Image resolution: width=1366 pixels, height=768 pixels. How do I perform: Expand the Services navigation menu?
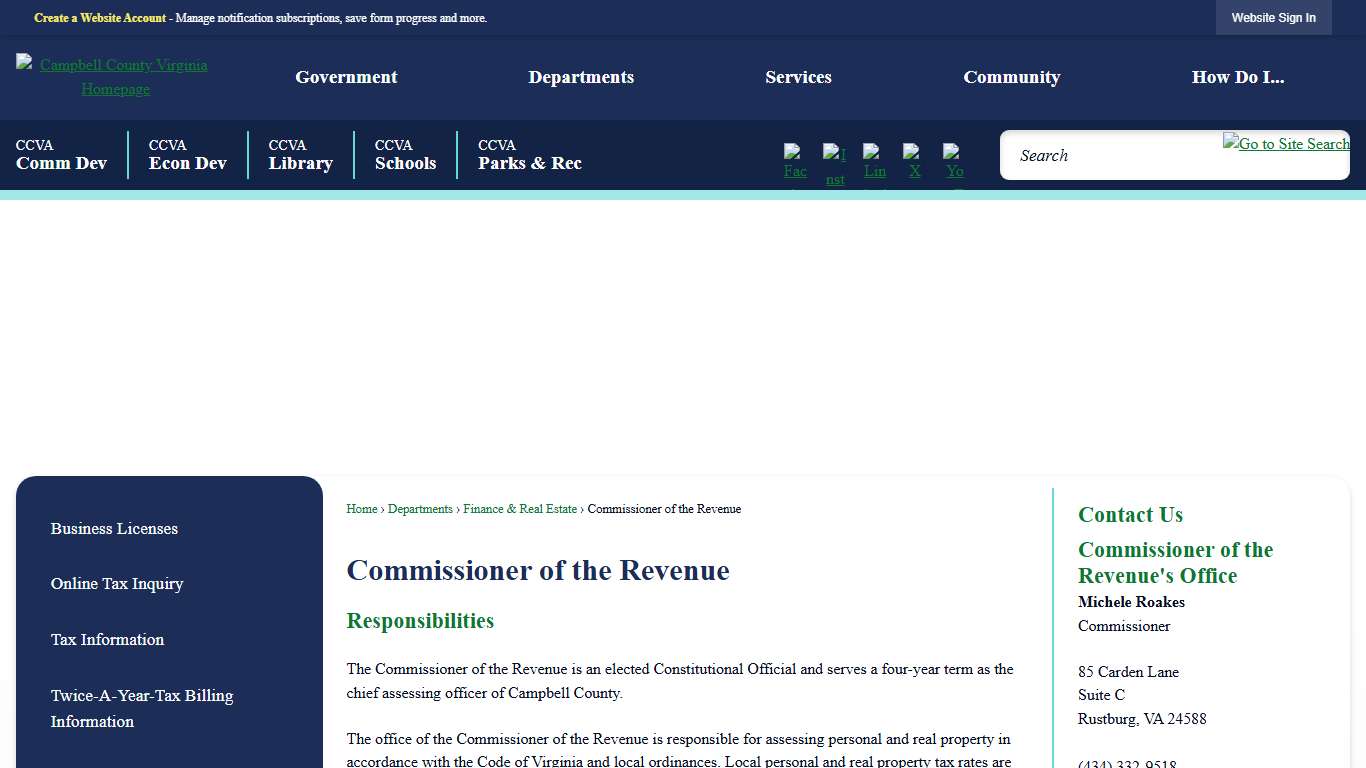tap(798, 77)
